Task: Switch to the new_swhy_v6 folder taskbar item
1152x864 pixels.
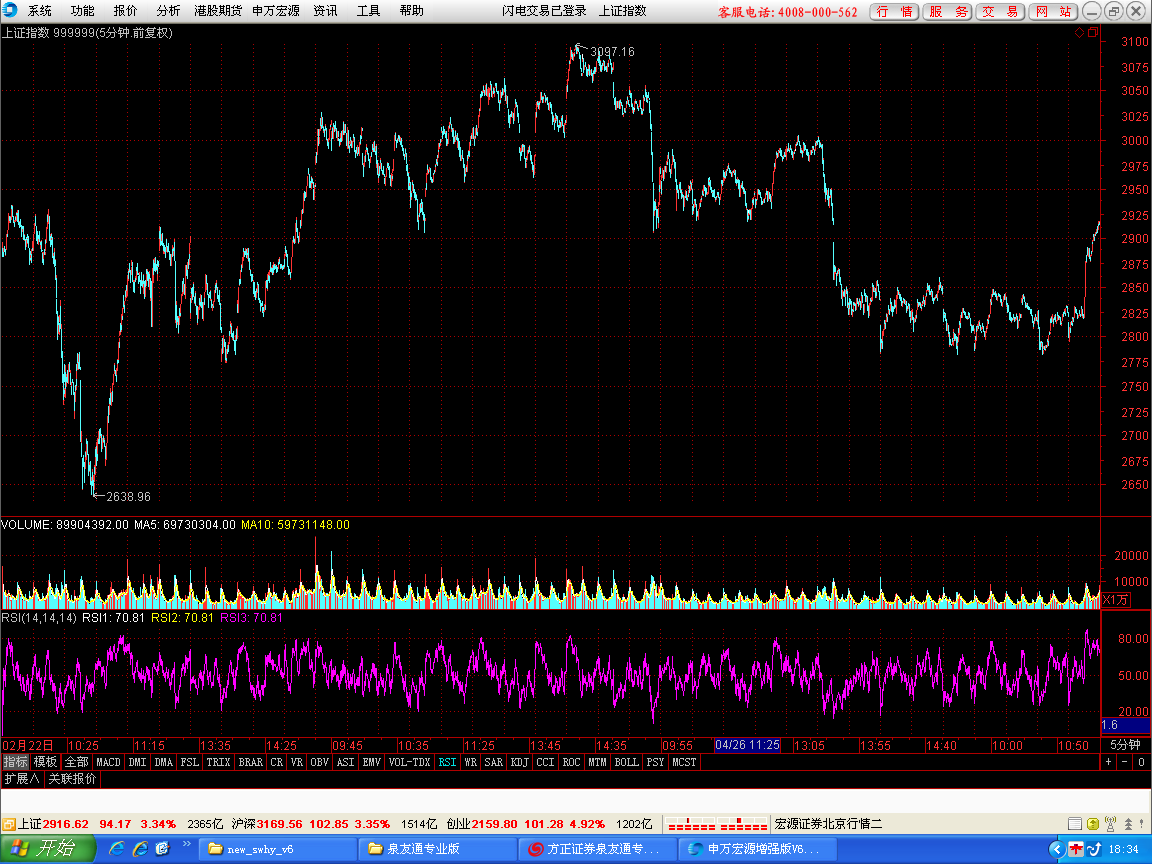Action: [x=277, y=849]
